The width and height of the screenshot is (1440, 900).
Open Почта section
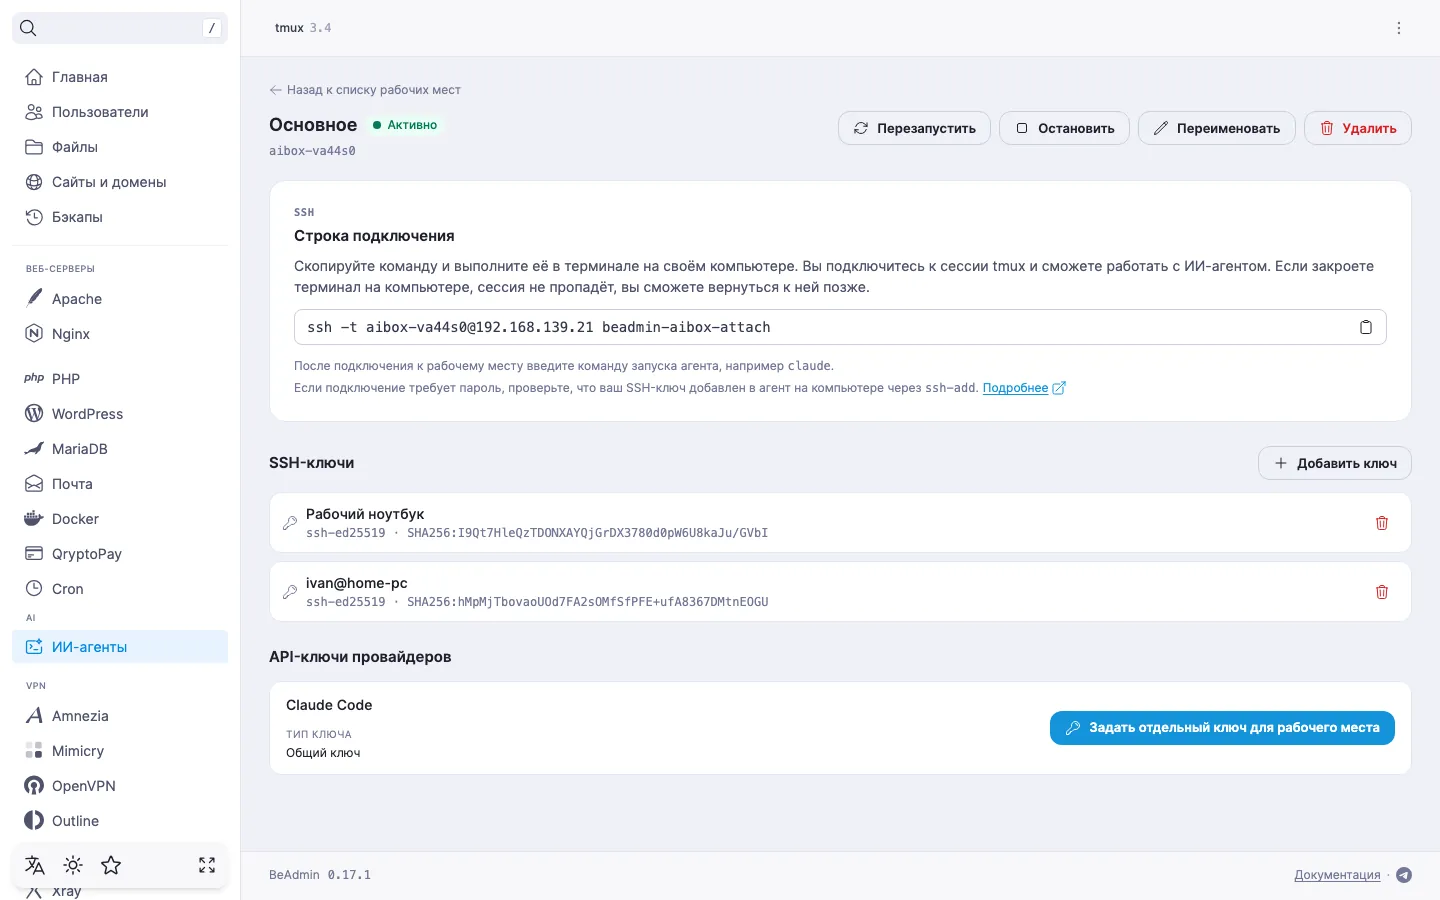coord(120,484)
